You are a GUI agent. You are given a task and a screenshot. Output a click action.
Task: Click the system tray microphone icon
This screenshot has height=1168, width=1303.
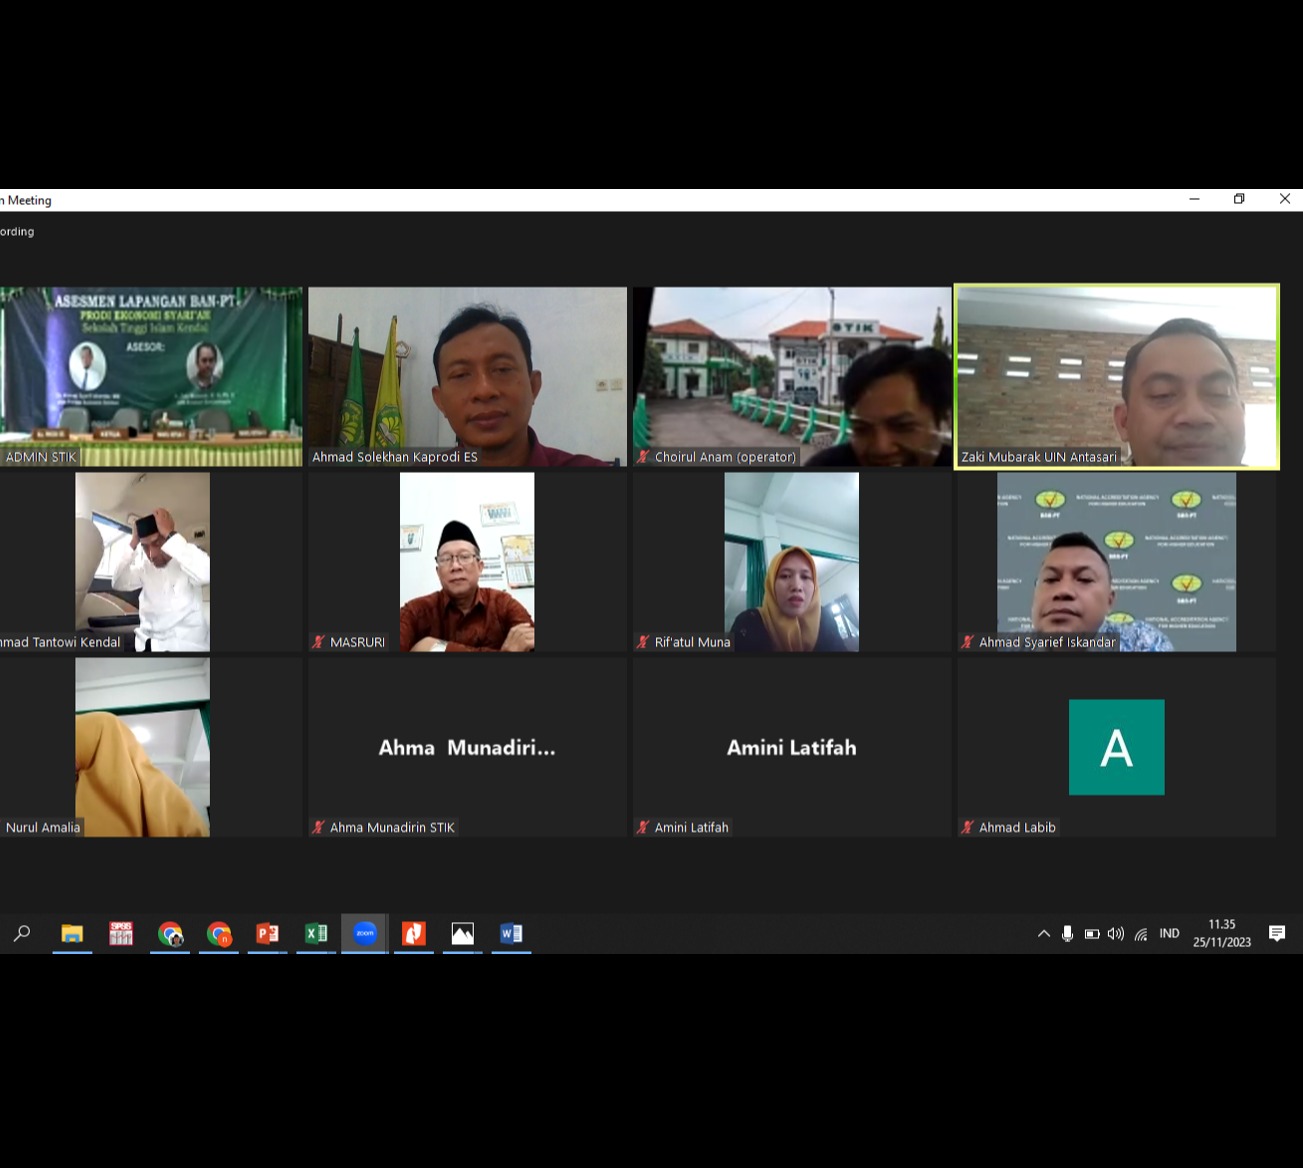[1067, 934]
